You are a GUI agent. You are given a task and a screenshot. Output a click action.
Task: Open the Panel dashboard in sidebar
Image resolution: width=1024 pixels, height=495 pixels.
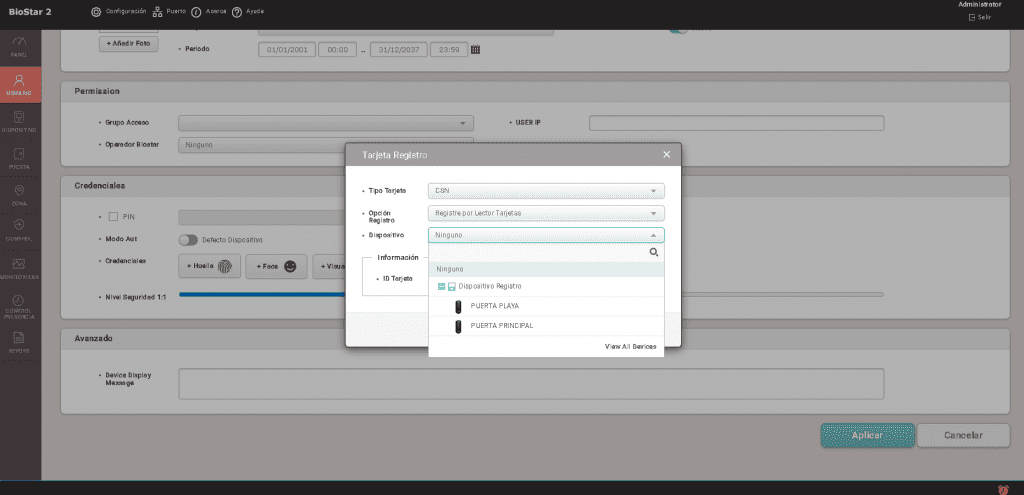pos(20,46)
